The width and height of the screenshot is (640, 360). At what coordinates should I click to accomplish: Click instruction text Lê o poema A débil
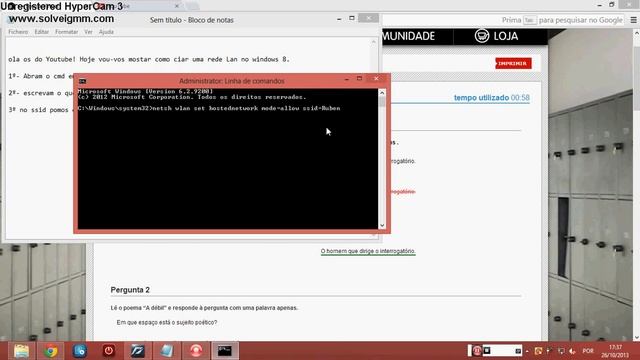point(204,308)
